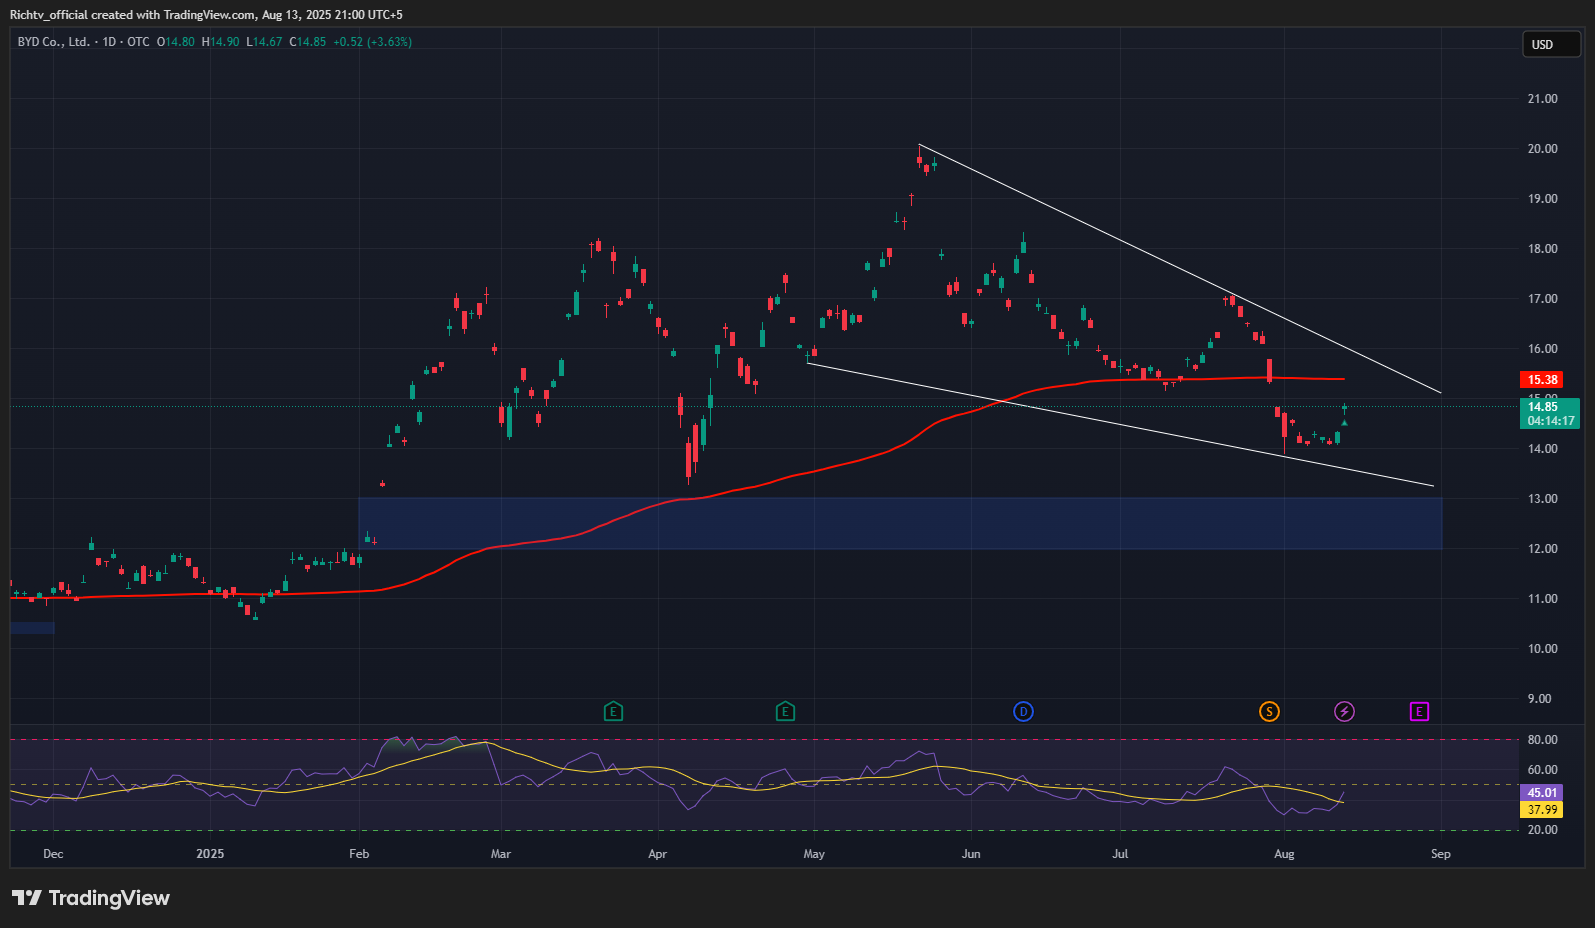The width and height of the screenshot is (1595, 928).
Task: Click the small blue rectangle near 10.50
Action: pyautogui.click(x=32, y=628)
